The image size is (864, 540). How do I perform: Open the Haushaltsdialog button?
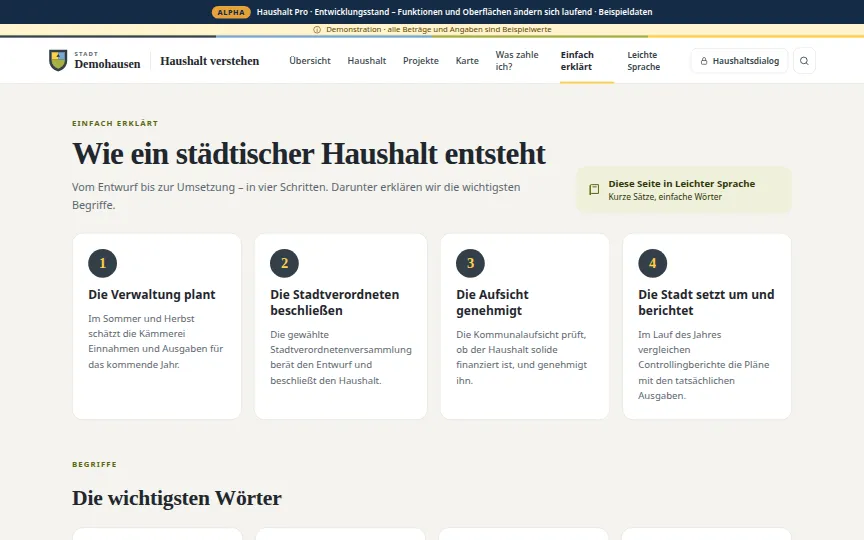pos(739,61)
